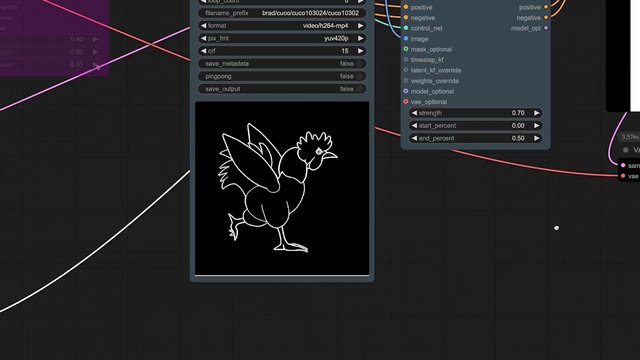
Task: Click the 'model_opt' output label
Action: click(526, 28)
